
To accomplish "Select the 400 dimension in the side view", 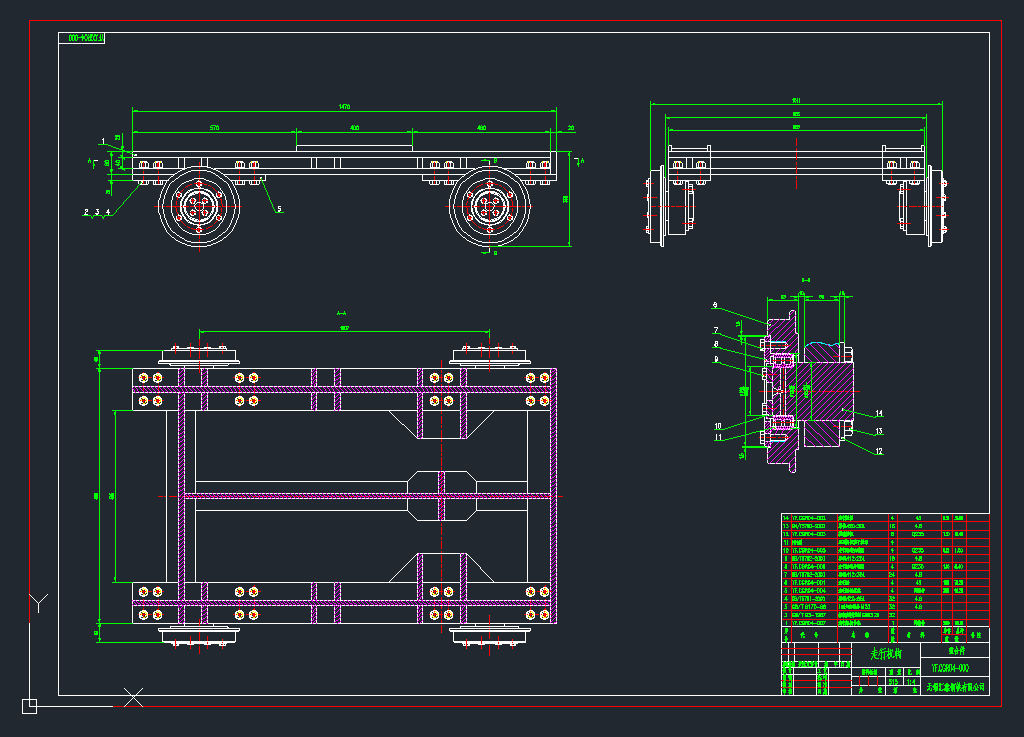I will [354, 128].
